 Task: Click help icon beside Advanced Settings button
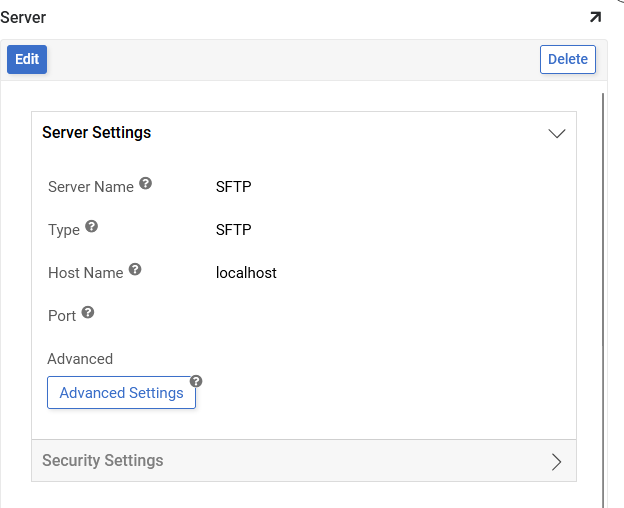(x=196, y=381)
